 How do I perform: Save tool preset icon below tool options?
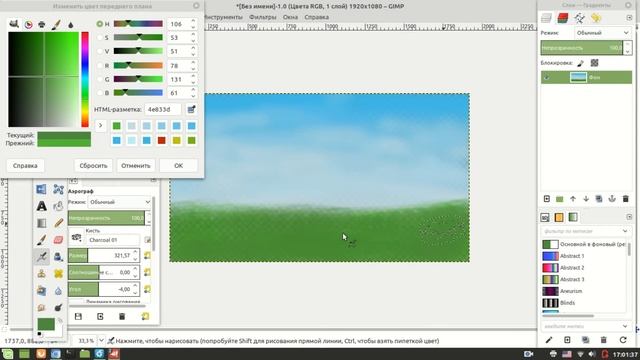tap(78, 316)
